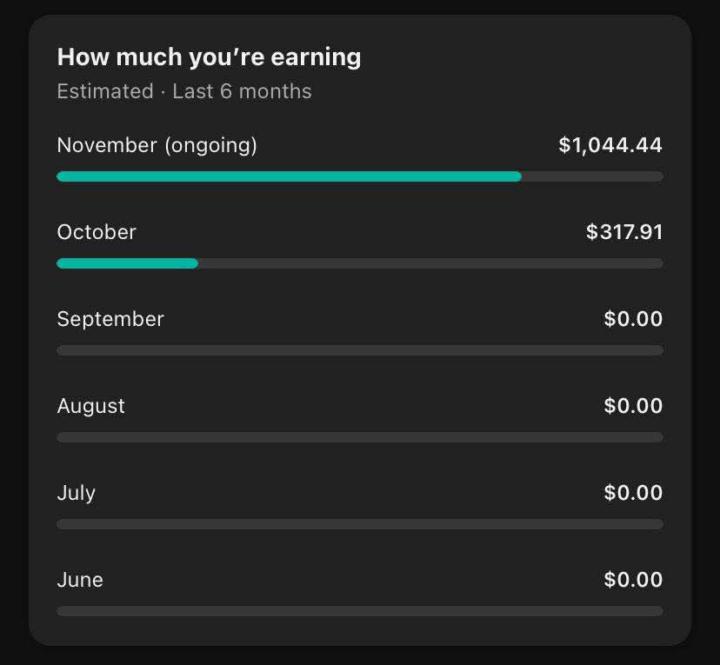The image size is (720, 665).
Task: Click the empty July progress bar
Action: [360, 524]
